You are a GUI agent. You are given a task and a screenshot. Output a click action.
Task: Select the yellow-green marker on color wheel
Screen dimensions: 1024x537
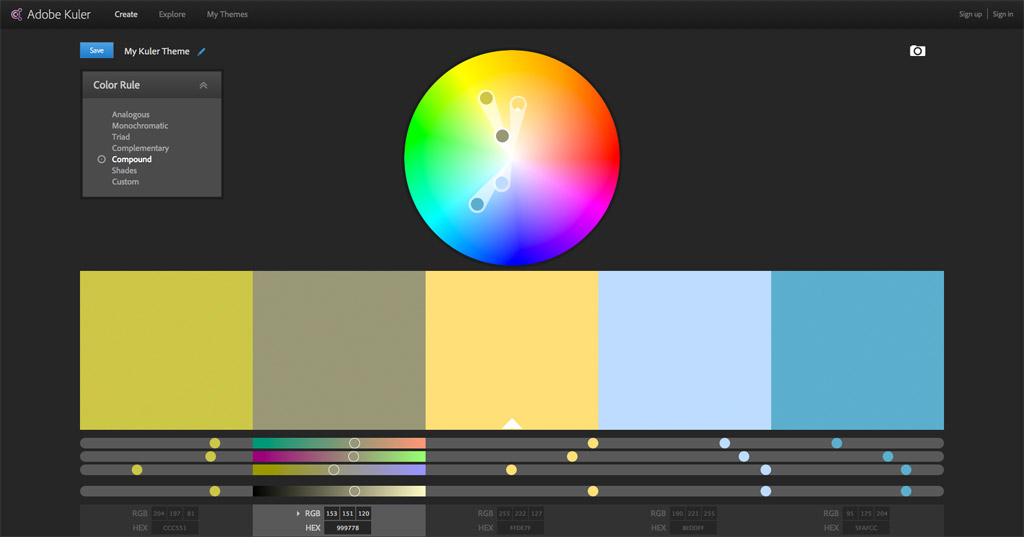[x=486, y=98]
